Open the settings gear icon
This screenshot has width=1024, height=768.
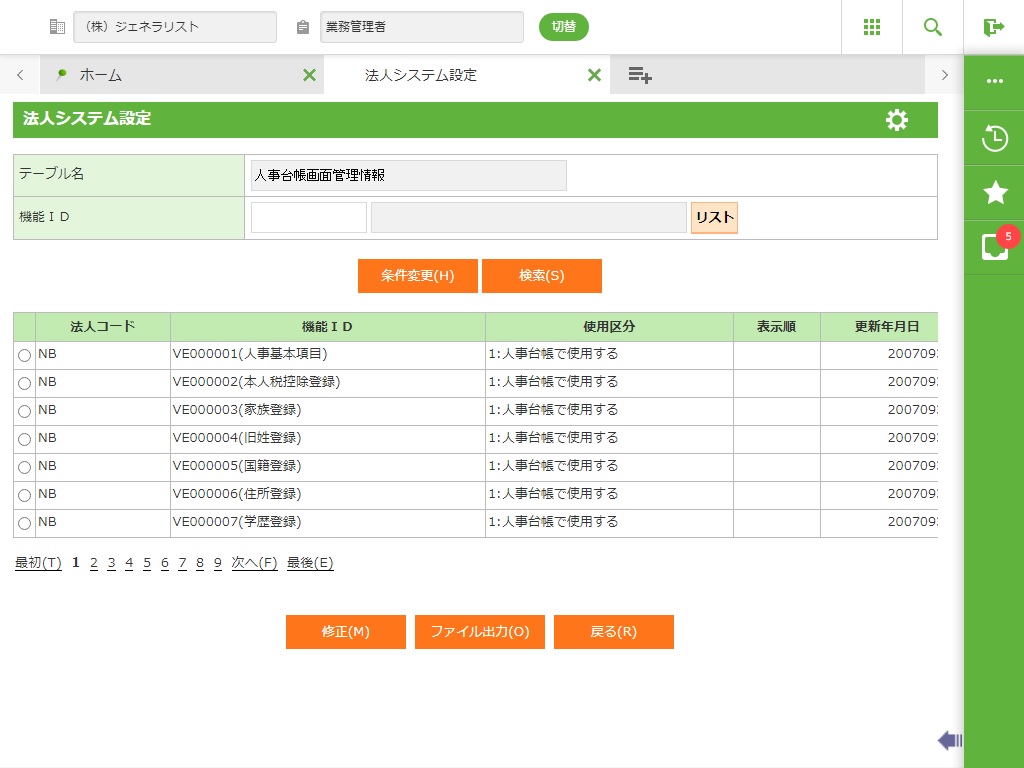[897, 120]
